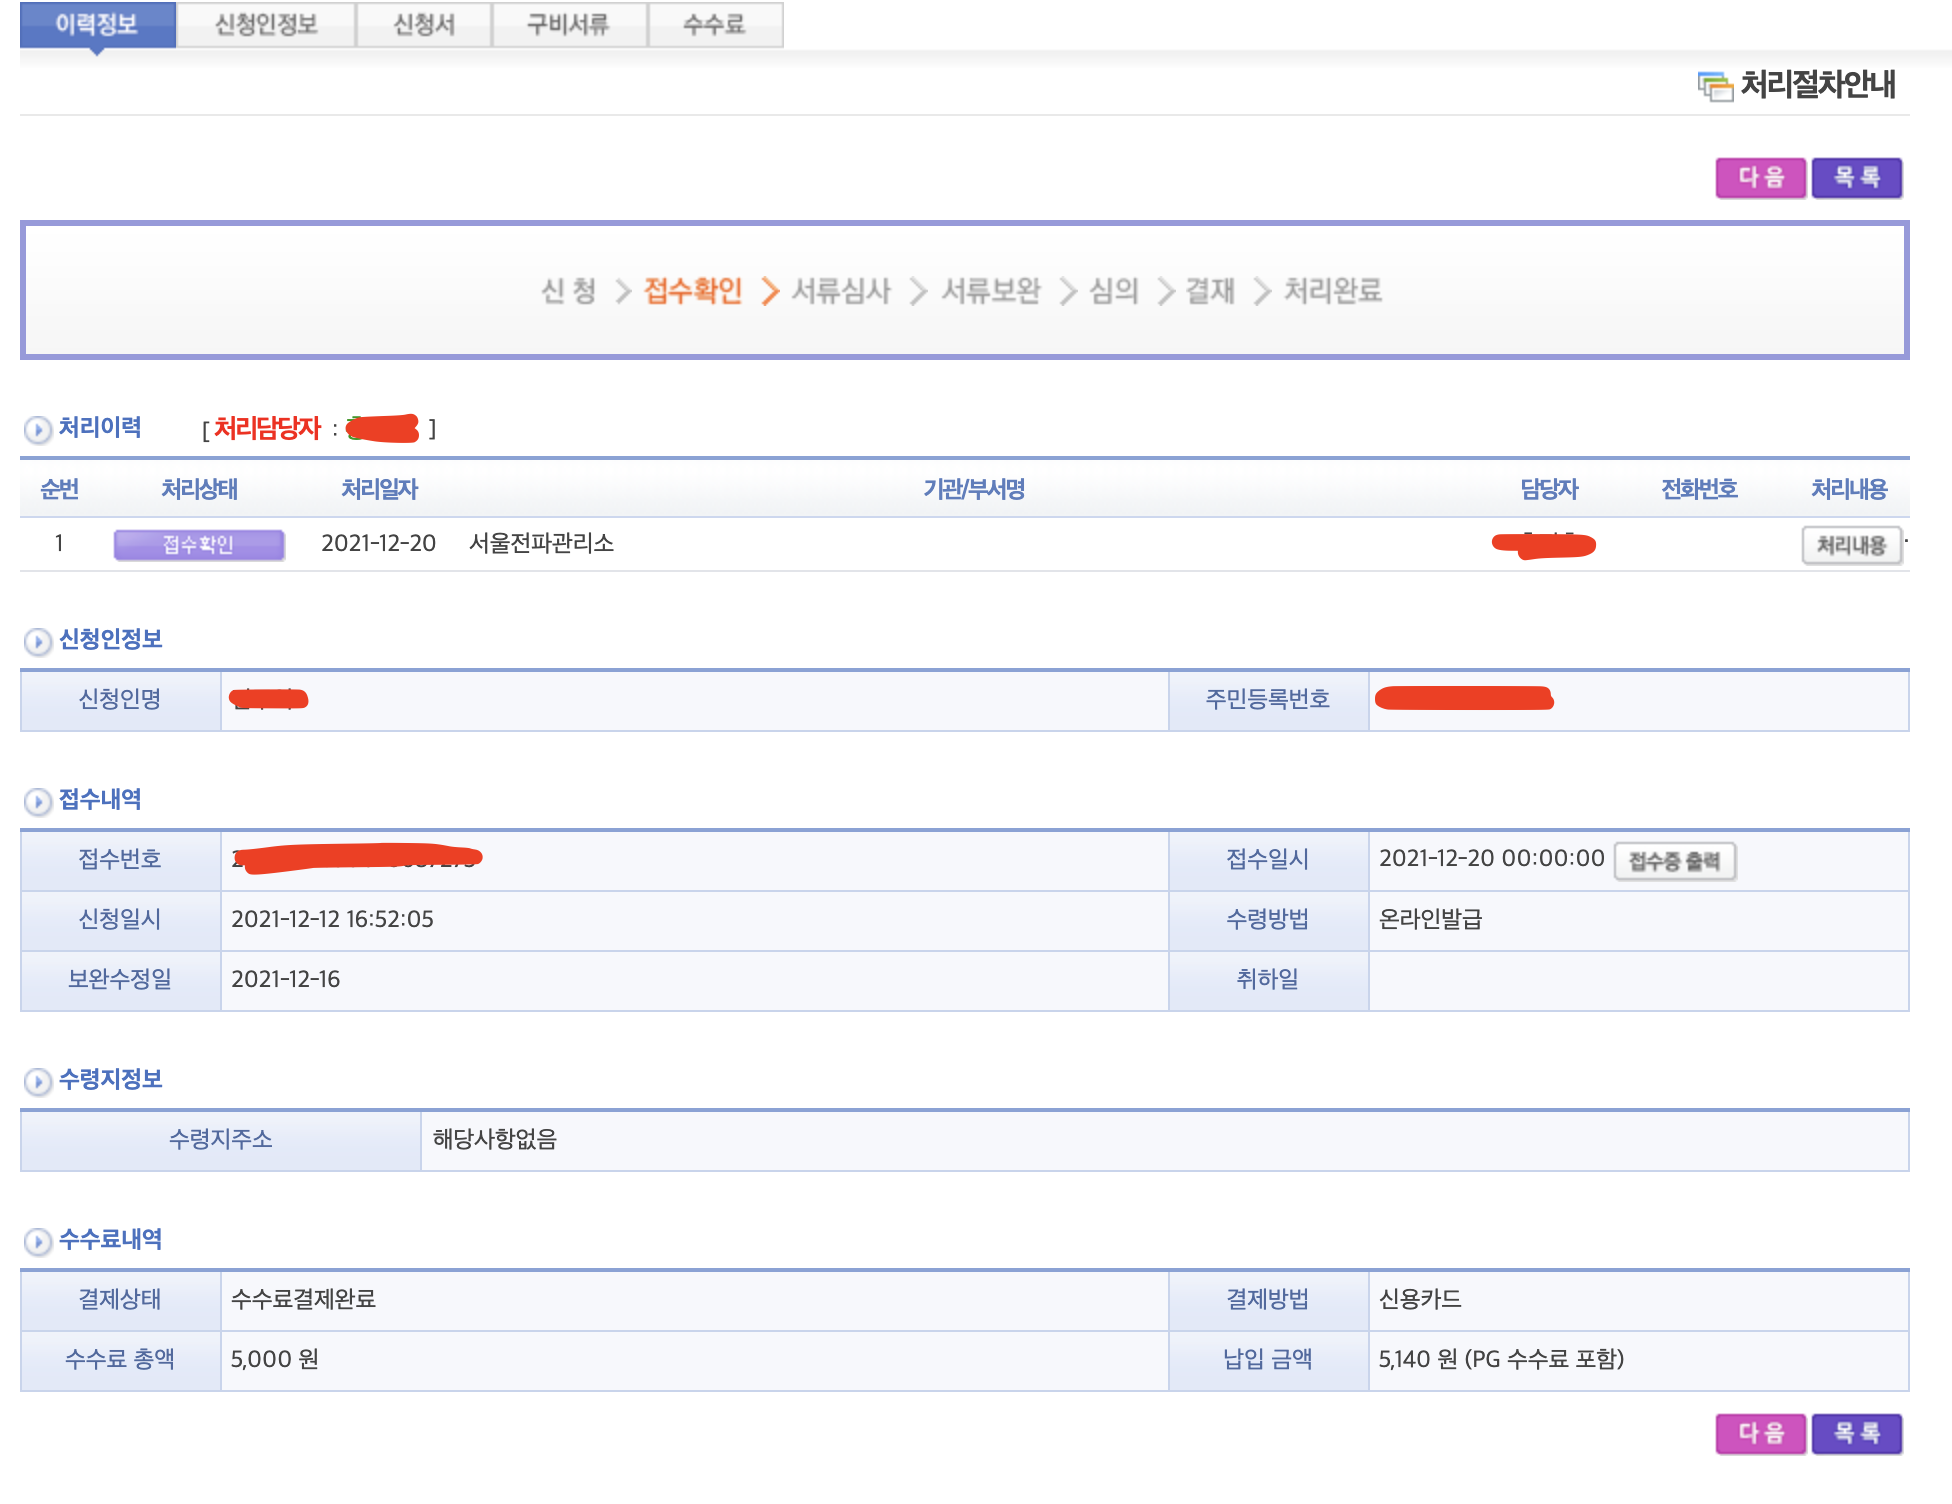Click bullet icon beside 접수내역 heading
The image size is (1952, 1504).
pos(37,801)
